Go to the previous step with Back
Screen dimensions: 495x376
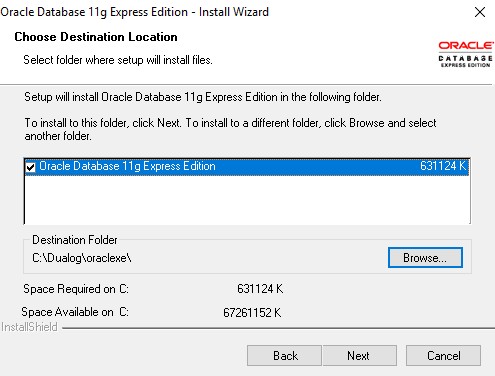pyautogui.click(x=284, y=355)
